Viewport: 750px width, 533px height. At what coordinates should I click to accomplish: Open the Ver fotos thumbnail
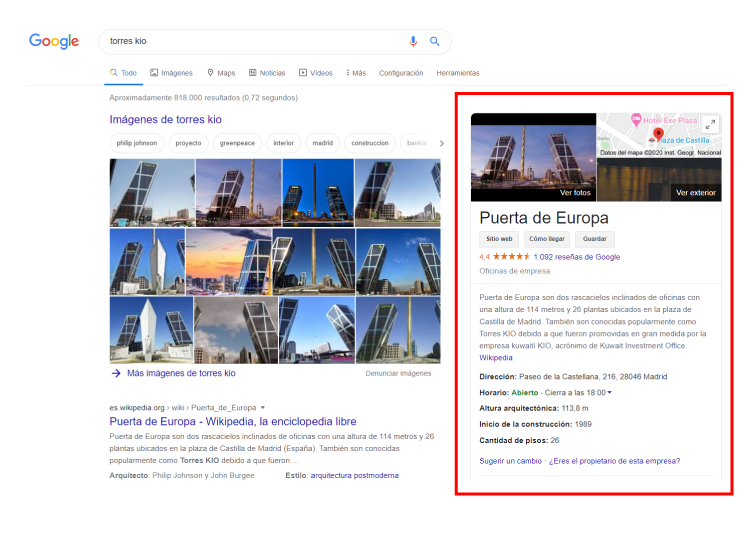pos(533,157)
